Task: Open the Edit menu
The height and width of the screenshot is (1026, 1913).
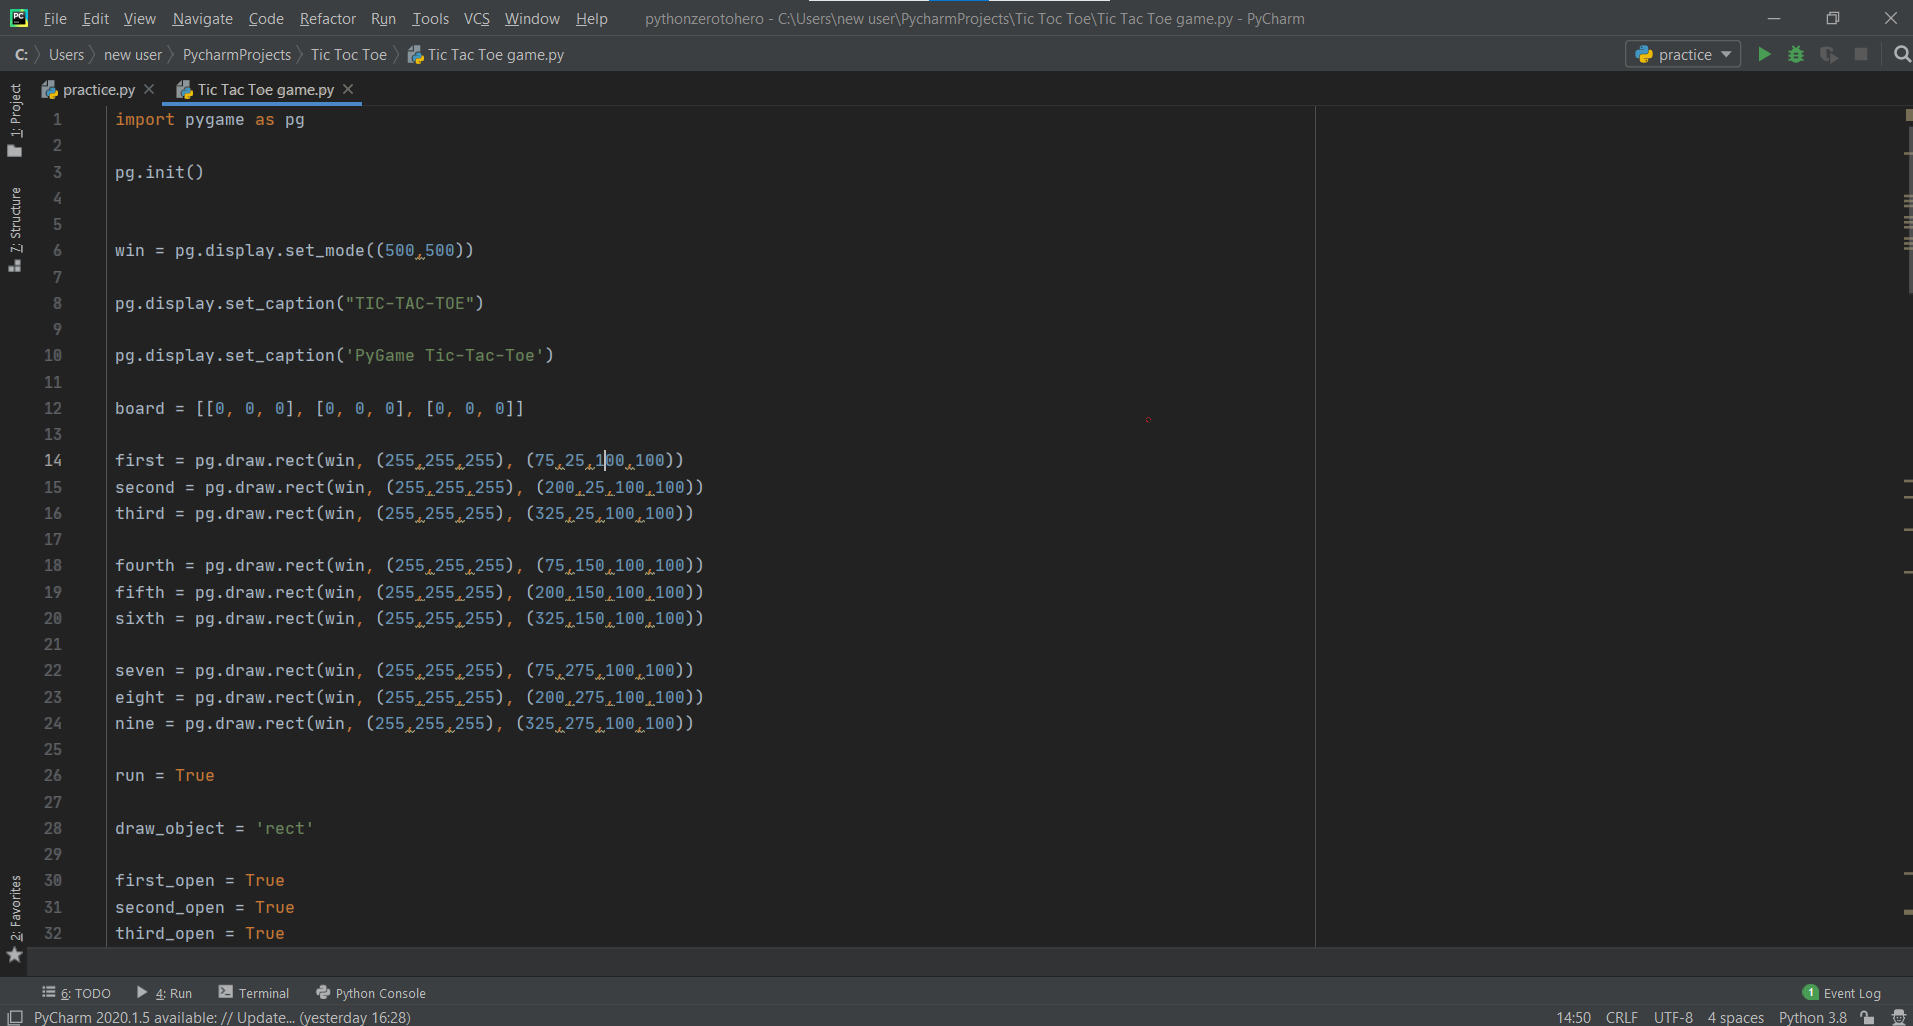Action: 96,18
